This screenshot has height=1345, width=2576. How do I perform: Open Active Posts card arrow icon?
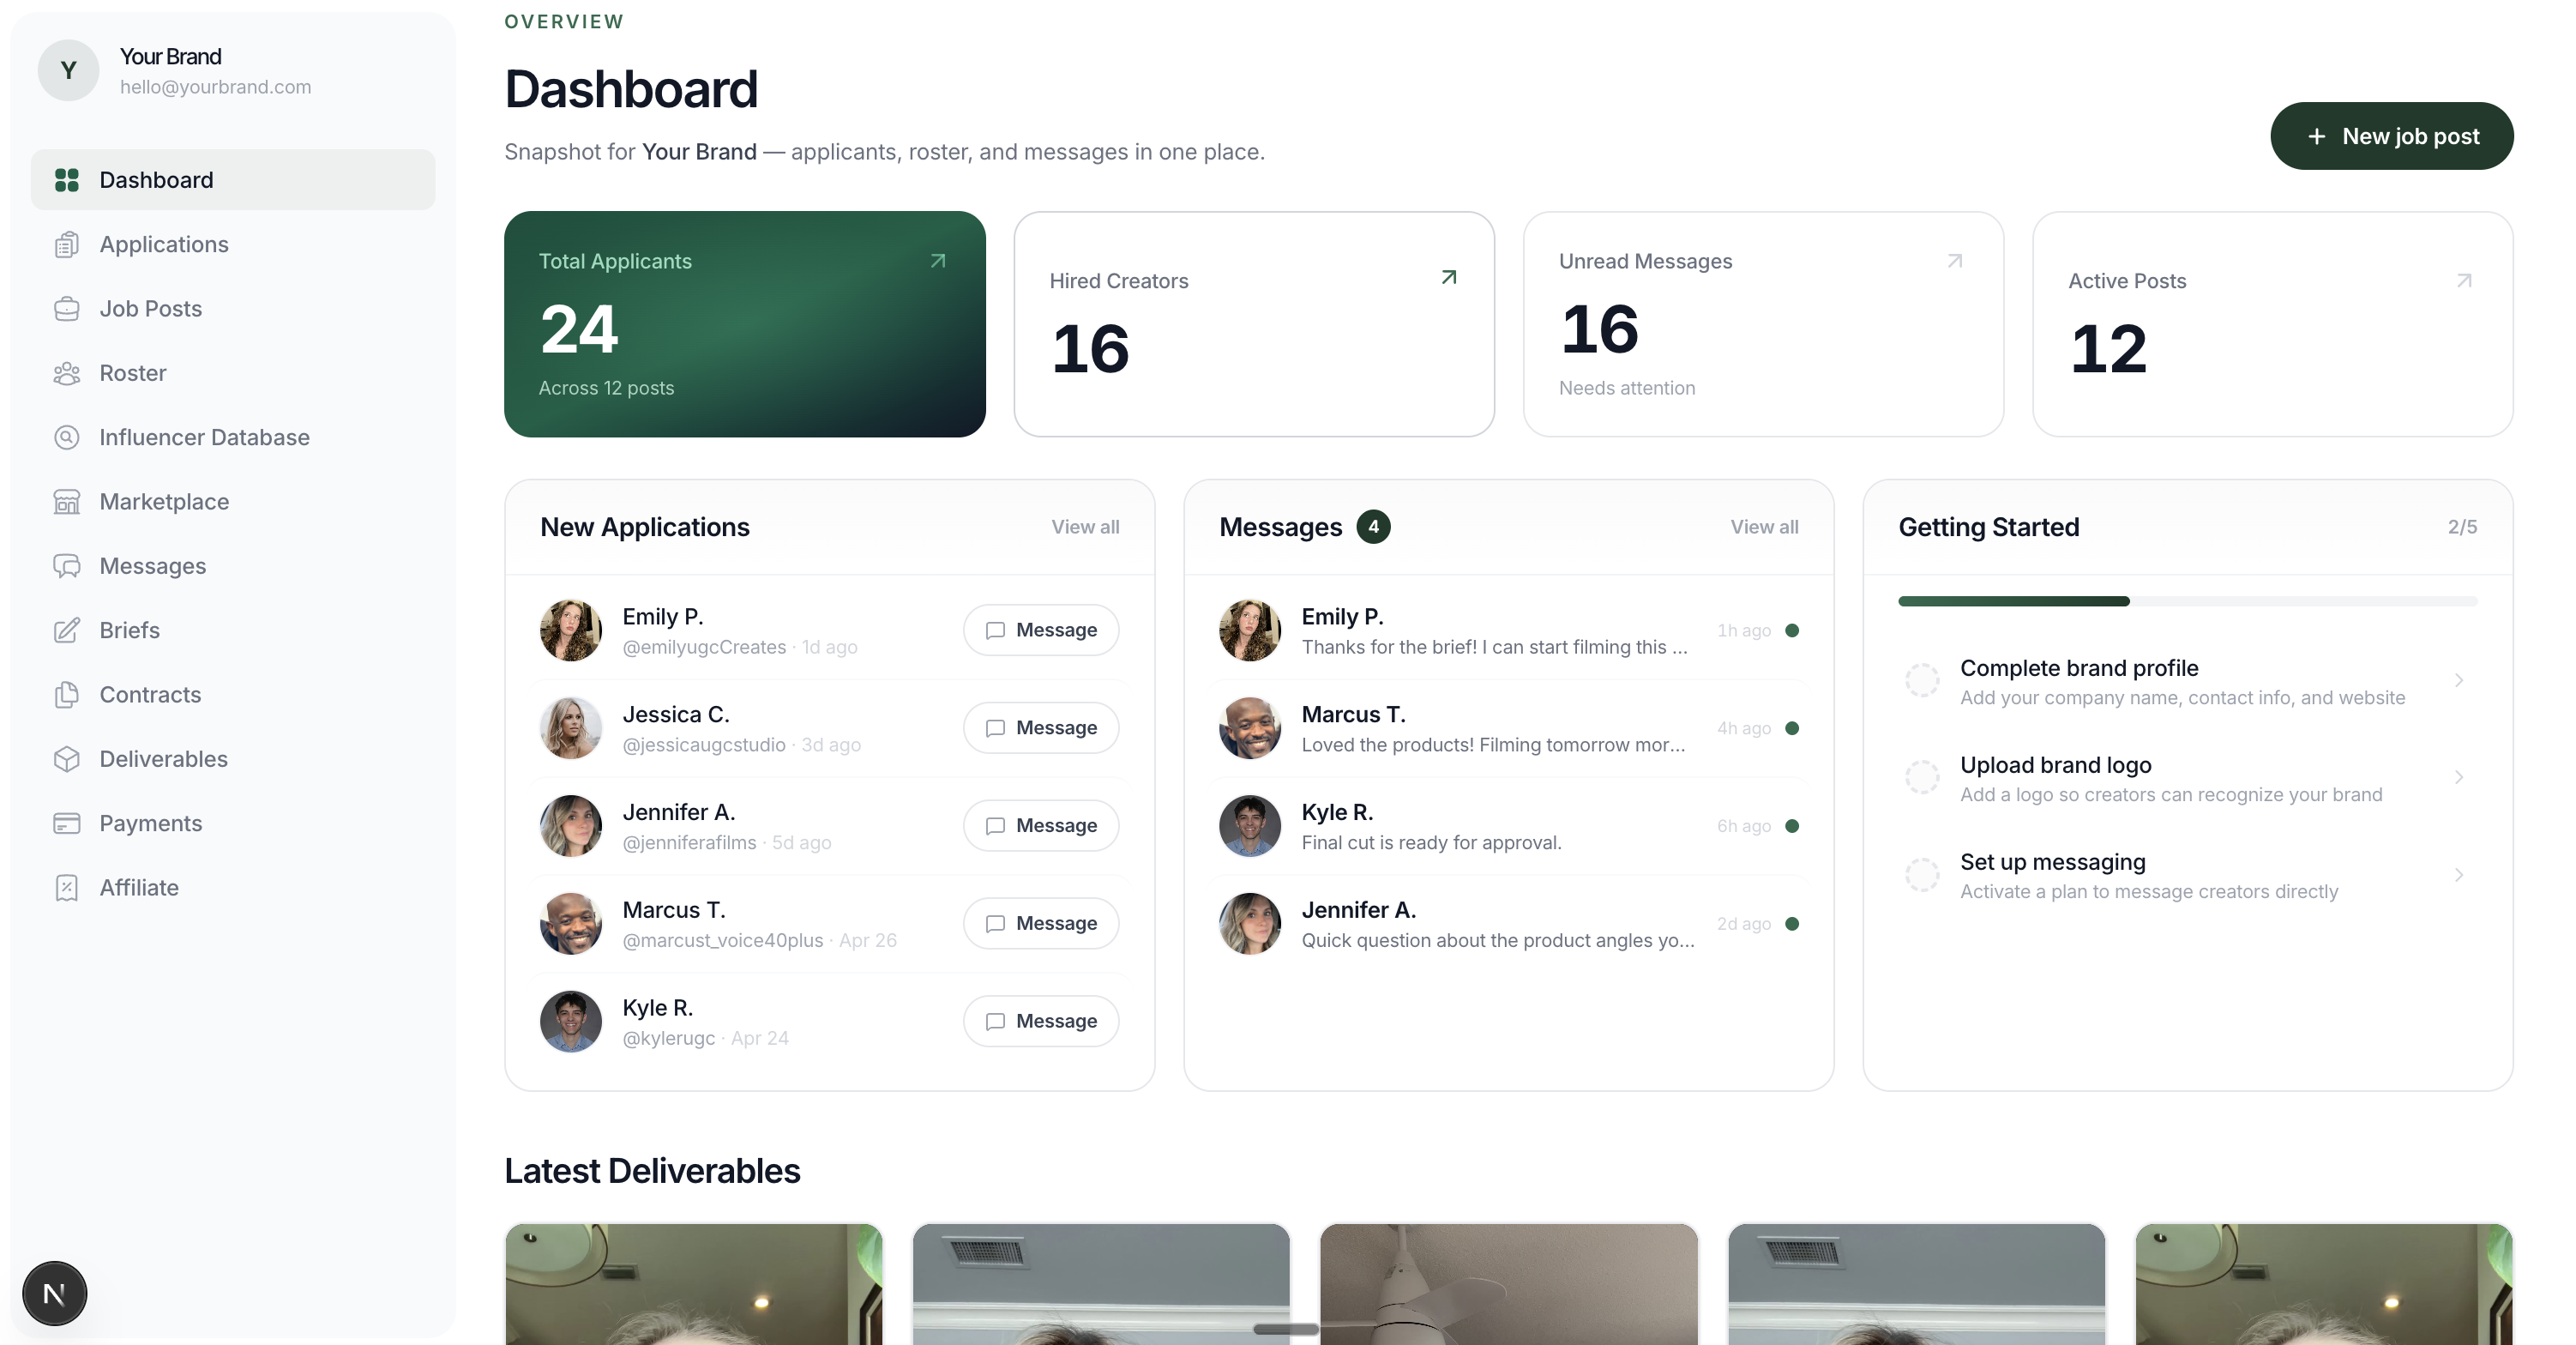[2464, 281]
